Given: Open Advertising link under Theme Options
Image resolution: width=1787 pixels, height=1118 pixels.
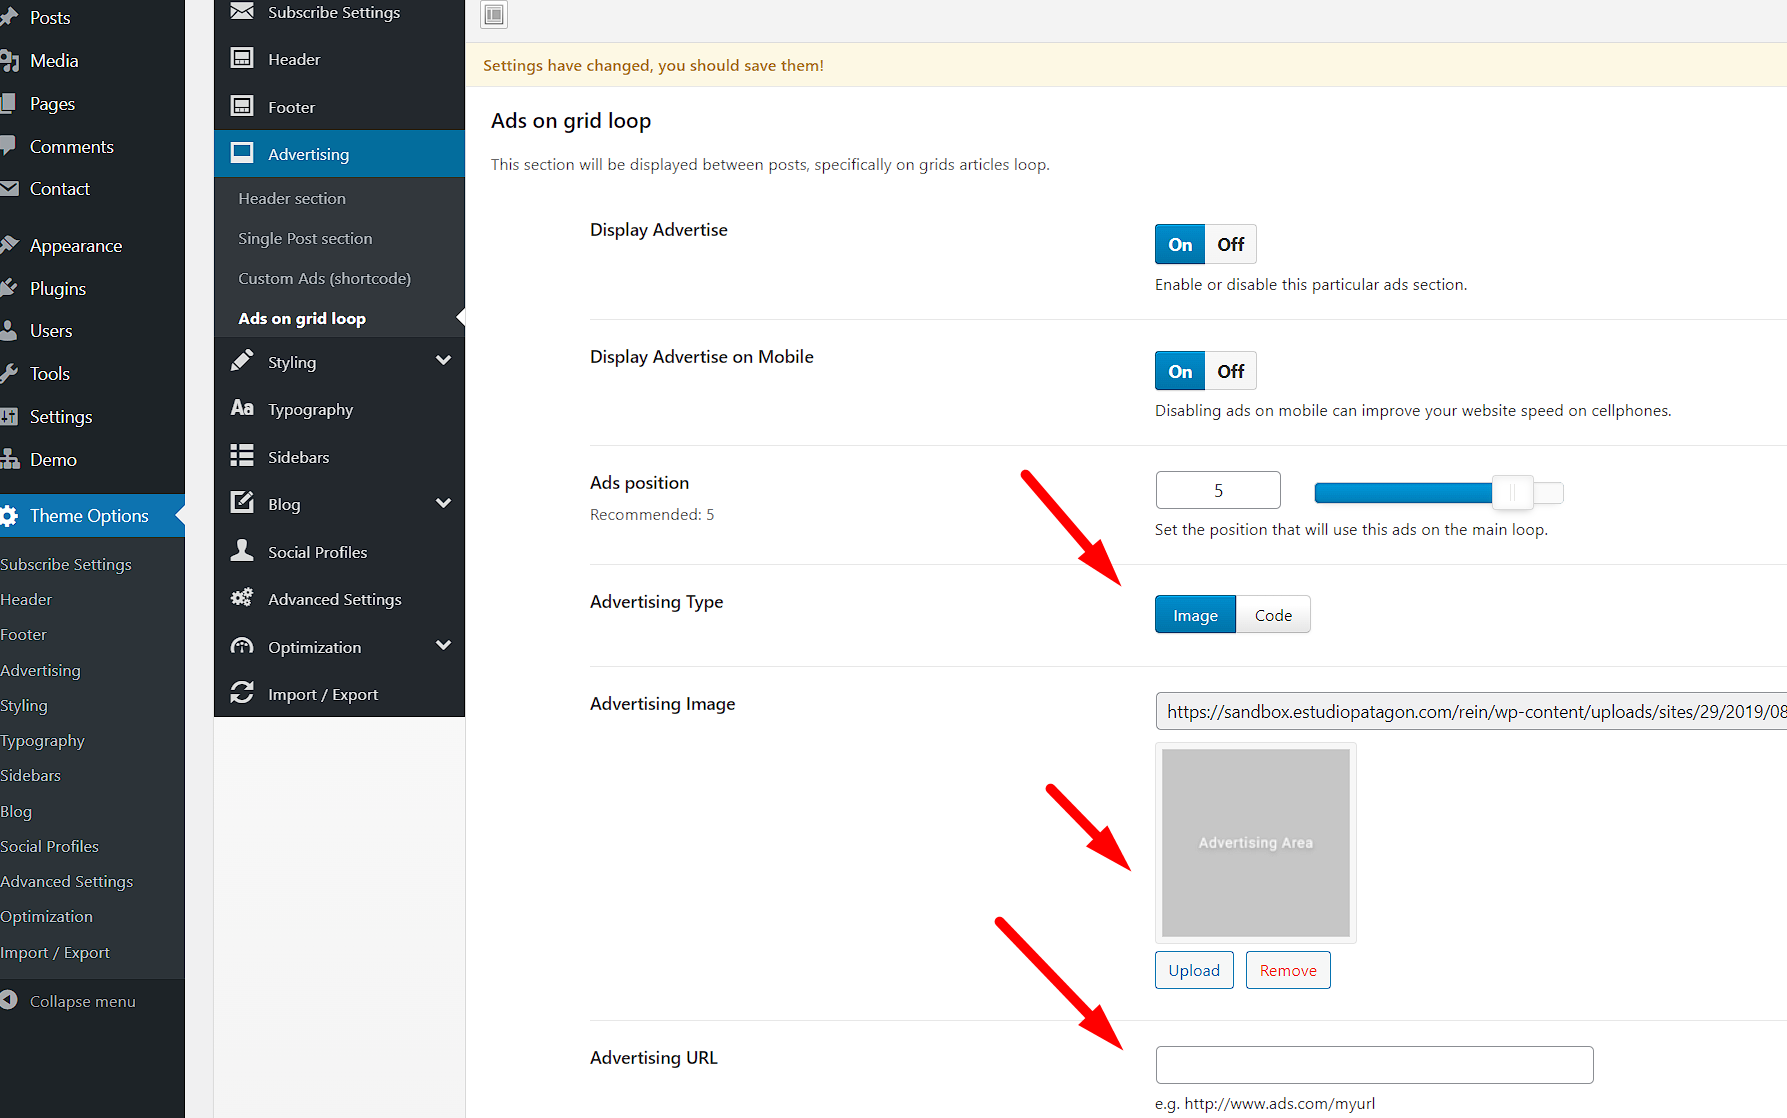Looking at the screenshot, I should [40, 670].
